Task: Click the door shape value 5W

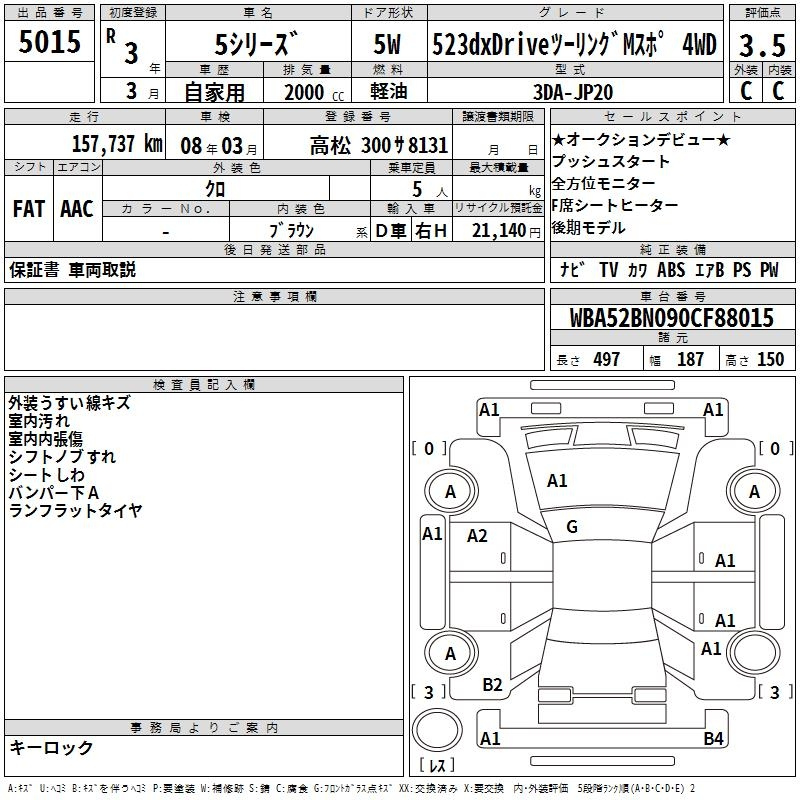Action: [388, 44]
